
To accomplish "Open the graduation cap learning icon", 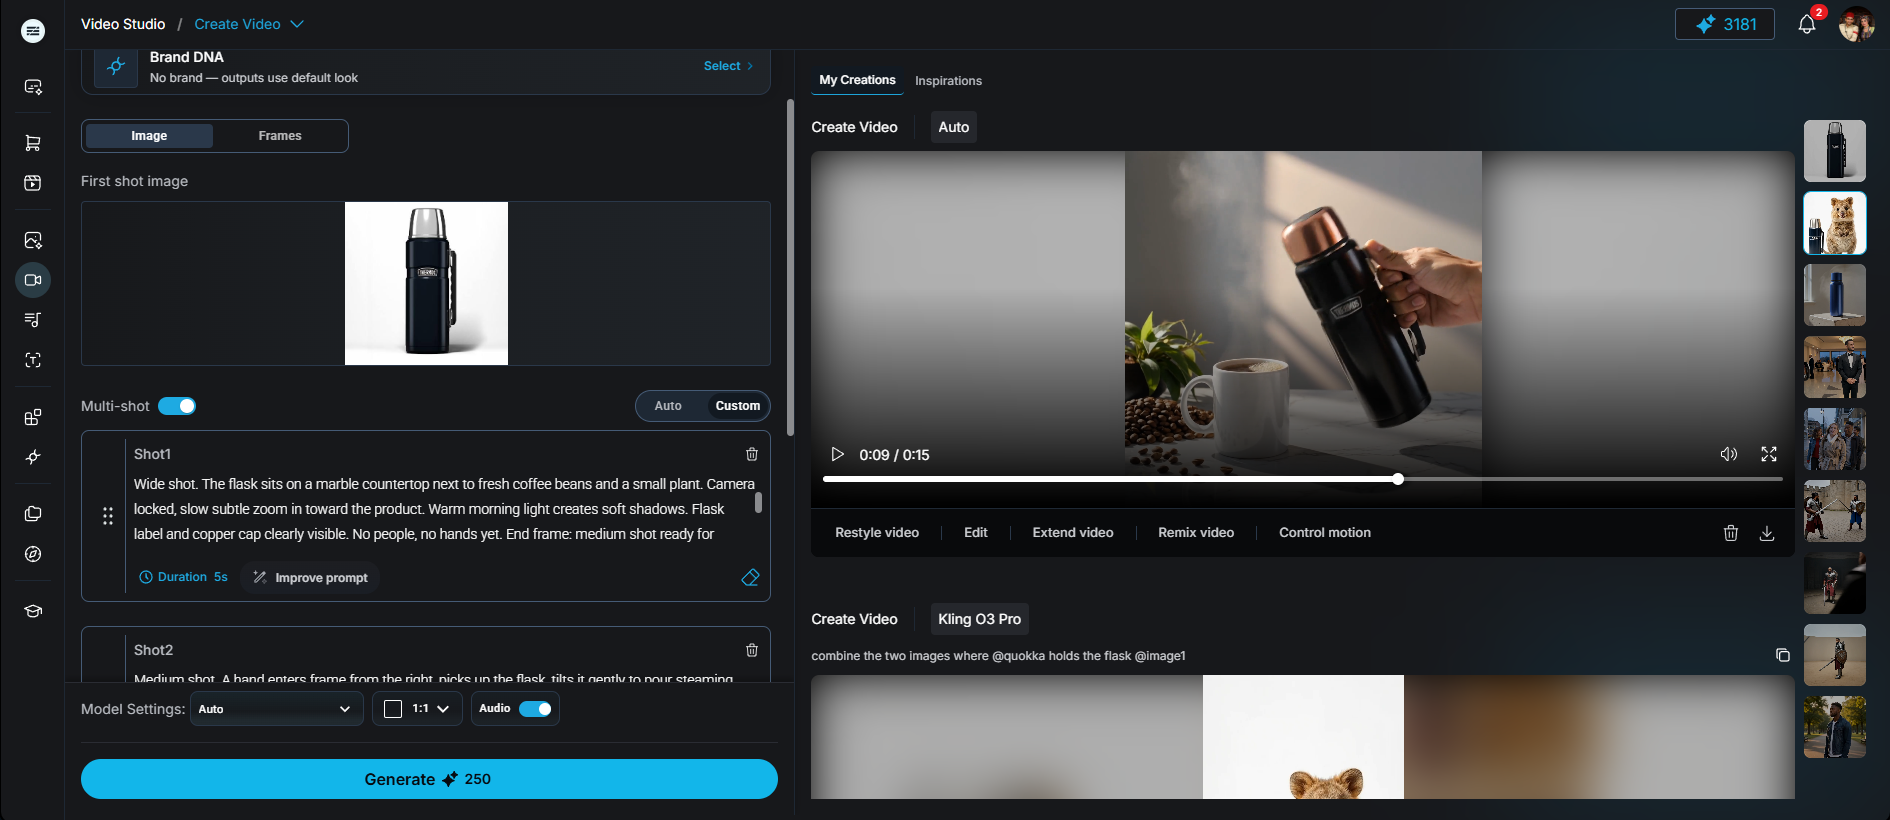I will [33, 611].
